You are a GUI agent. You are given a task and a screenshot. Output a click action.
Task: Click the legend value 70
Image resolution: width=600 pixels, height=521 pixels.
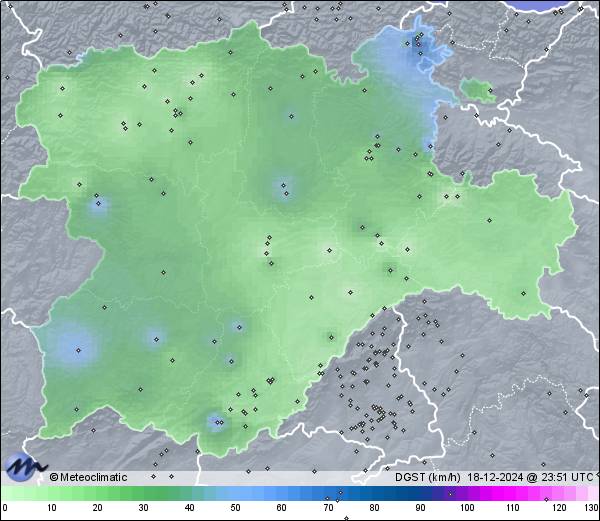(x=328, y=508)
